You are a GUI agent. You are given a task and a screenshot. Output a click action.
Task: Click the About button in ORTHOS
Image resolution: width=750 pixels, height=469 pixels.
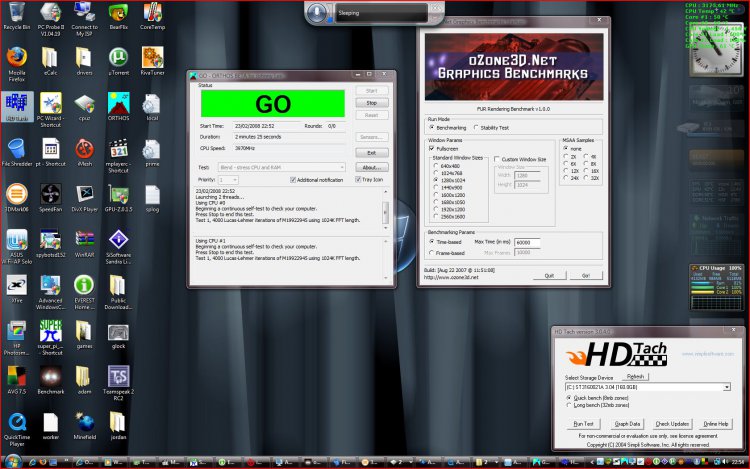tap(372, 167)
